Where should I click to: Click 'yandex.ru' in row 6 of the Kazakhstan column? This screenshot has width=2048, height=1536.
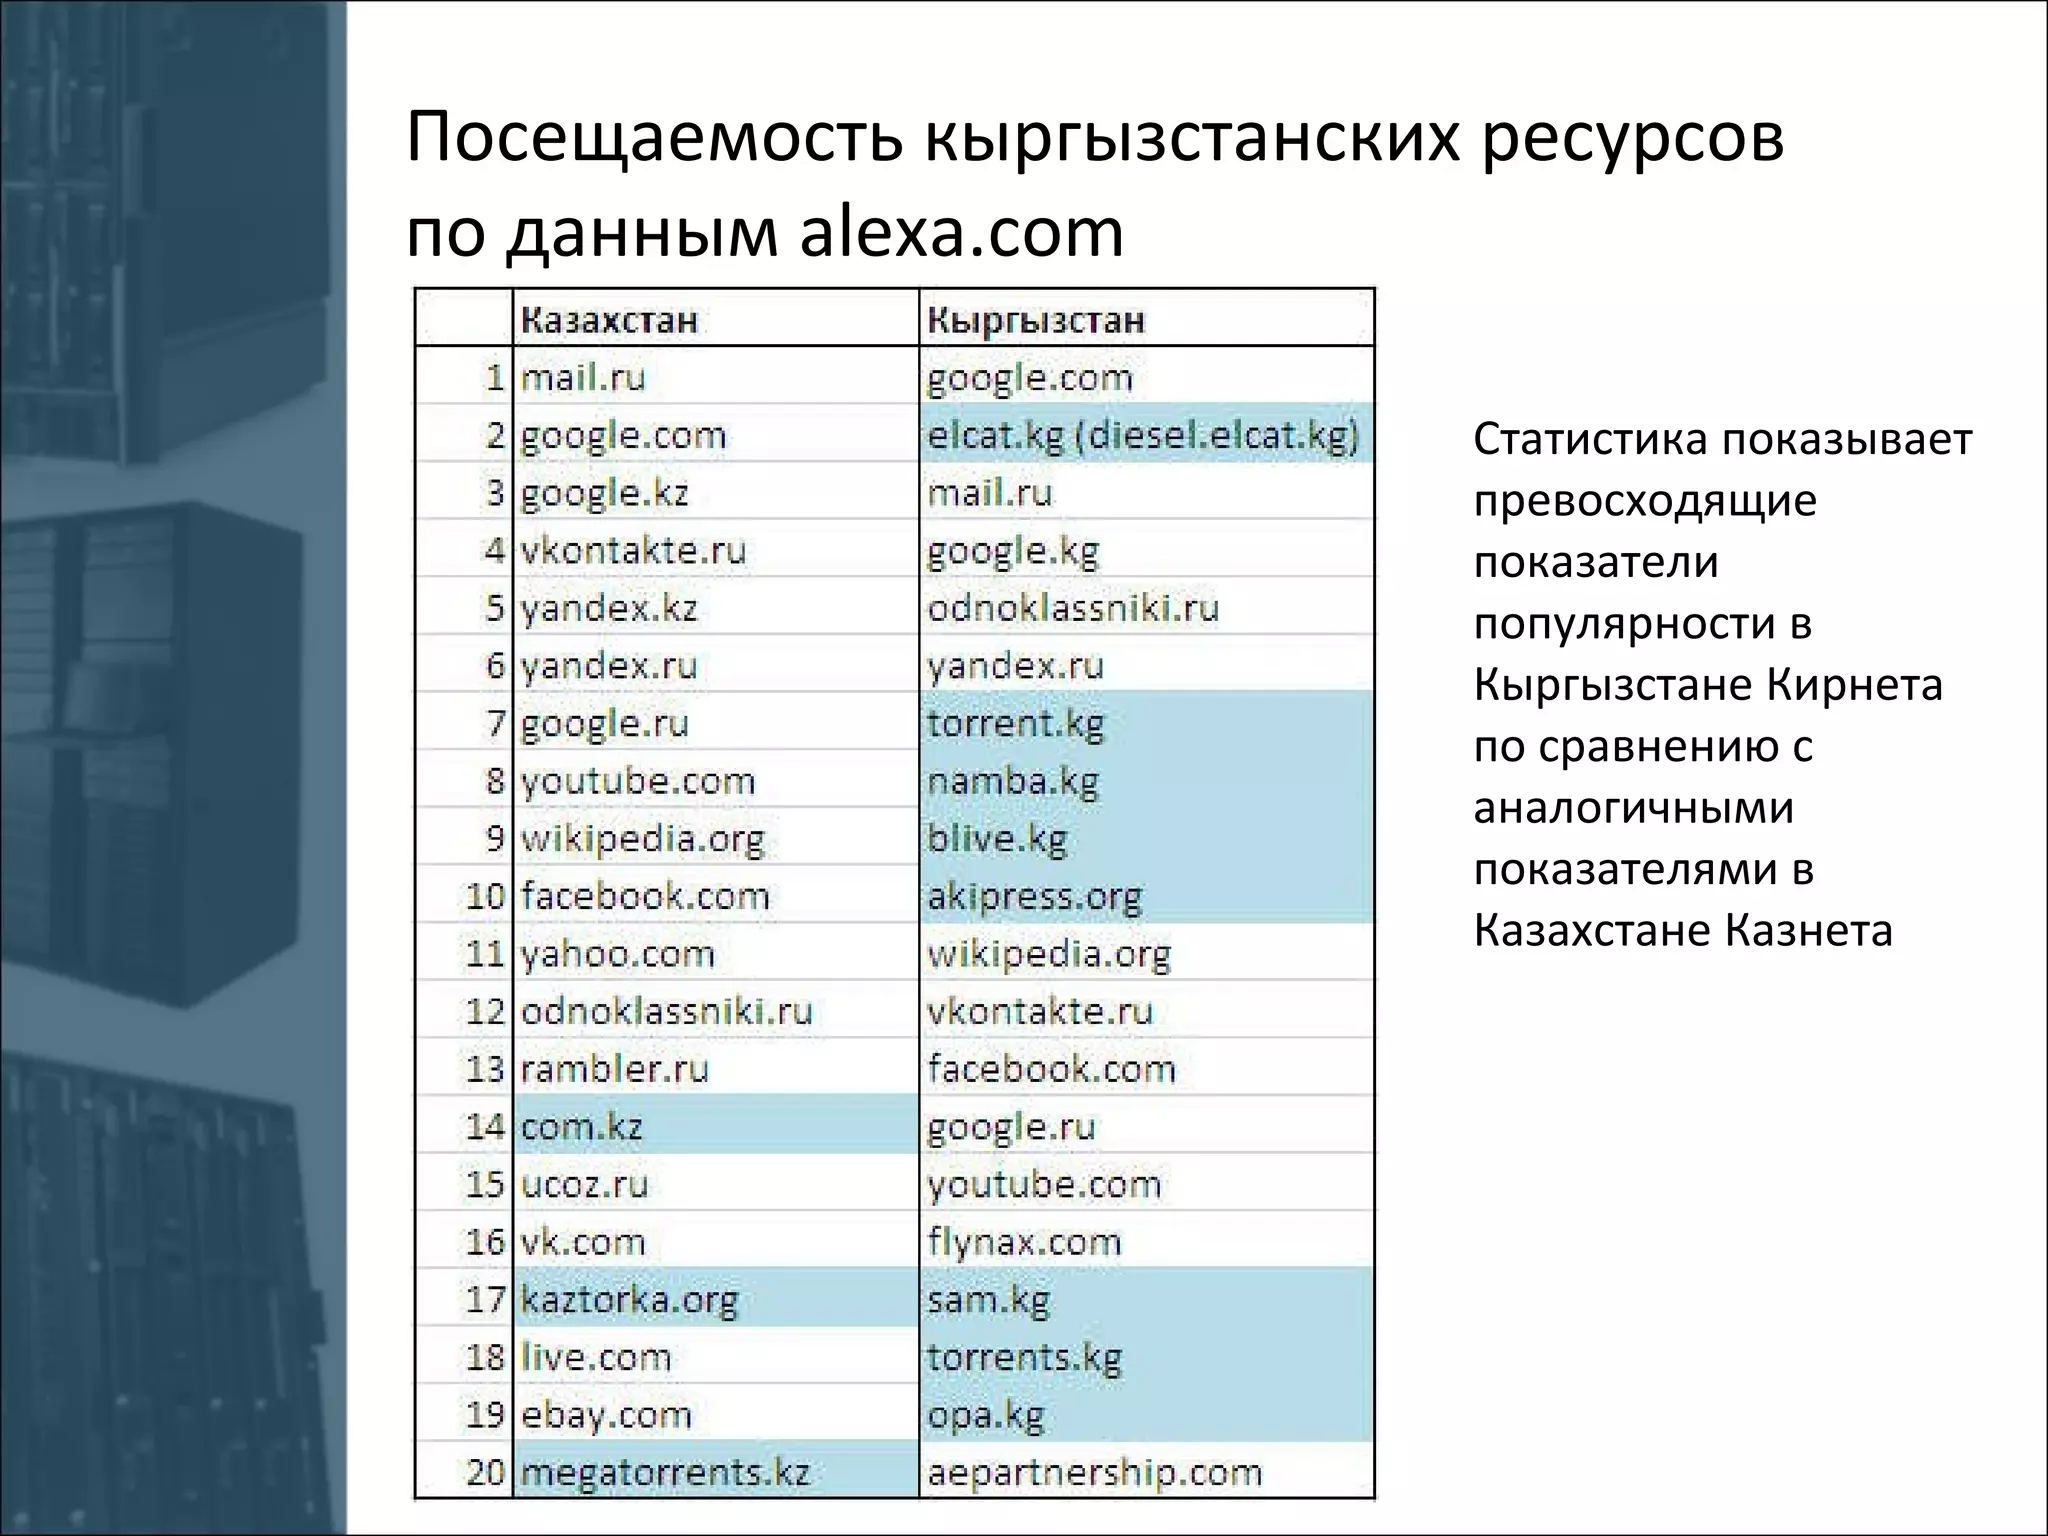tap(716, 664)
